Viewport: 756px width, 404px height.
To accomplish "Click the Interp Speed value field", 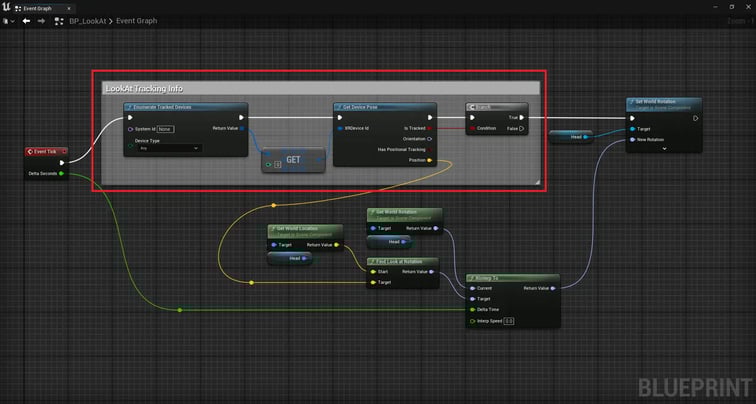I will (508, 321).
